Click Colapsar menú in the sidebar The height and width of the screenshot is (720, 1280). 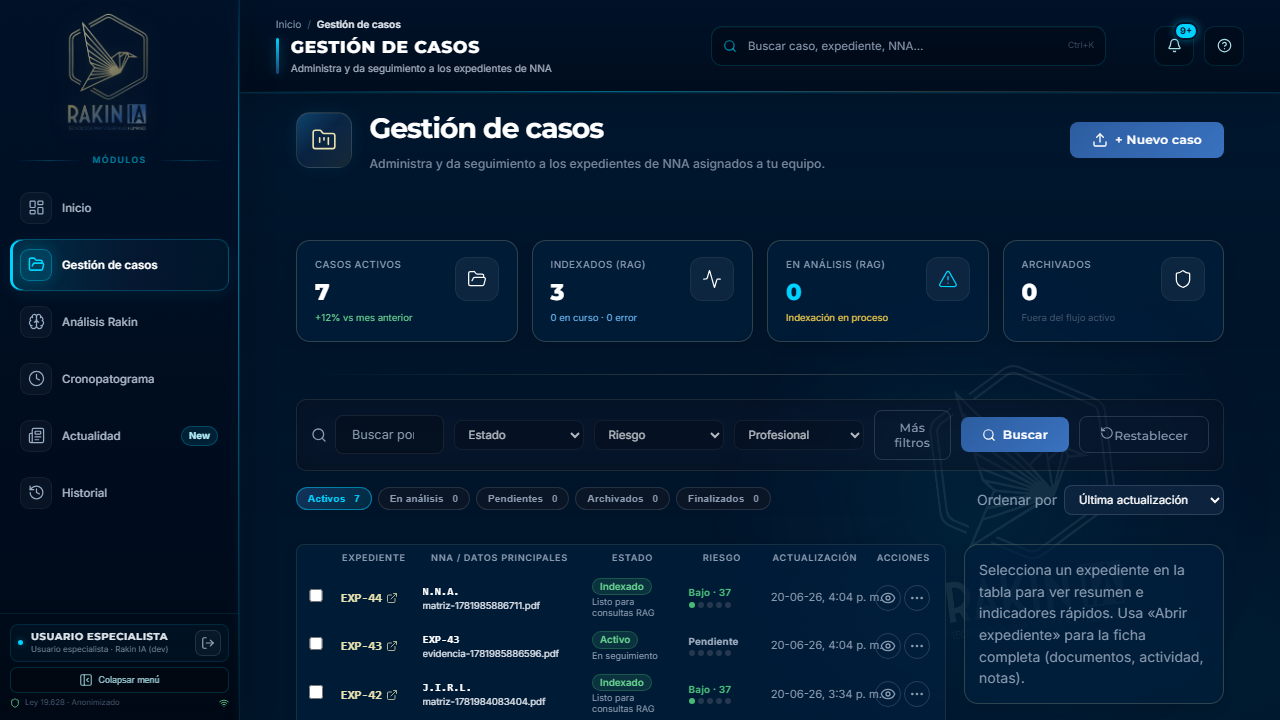click(120, 680)
